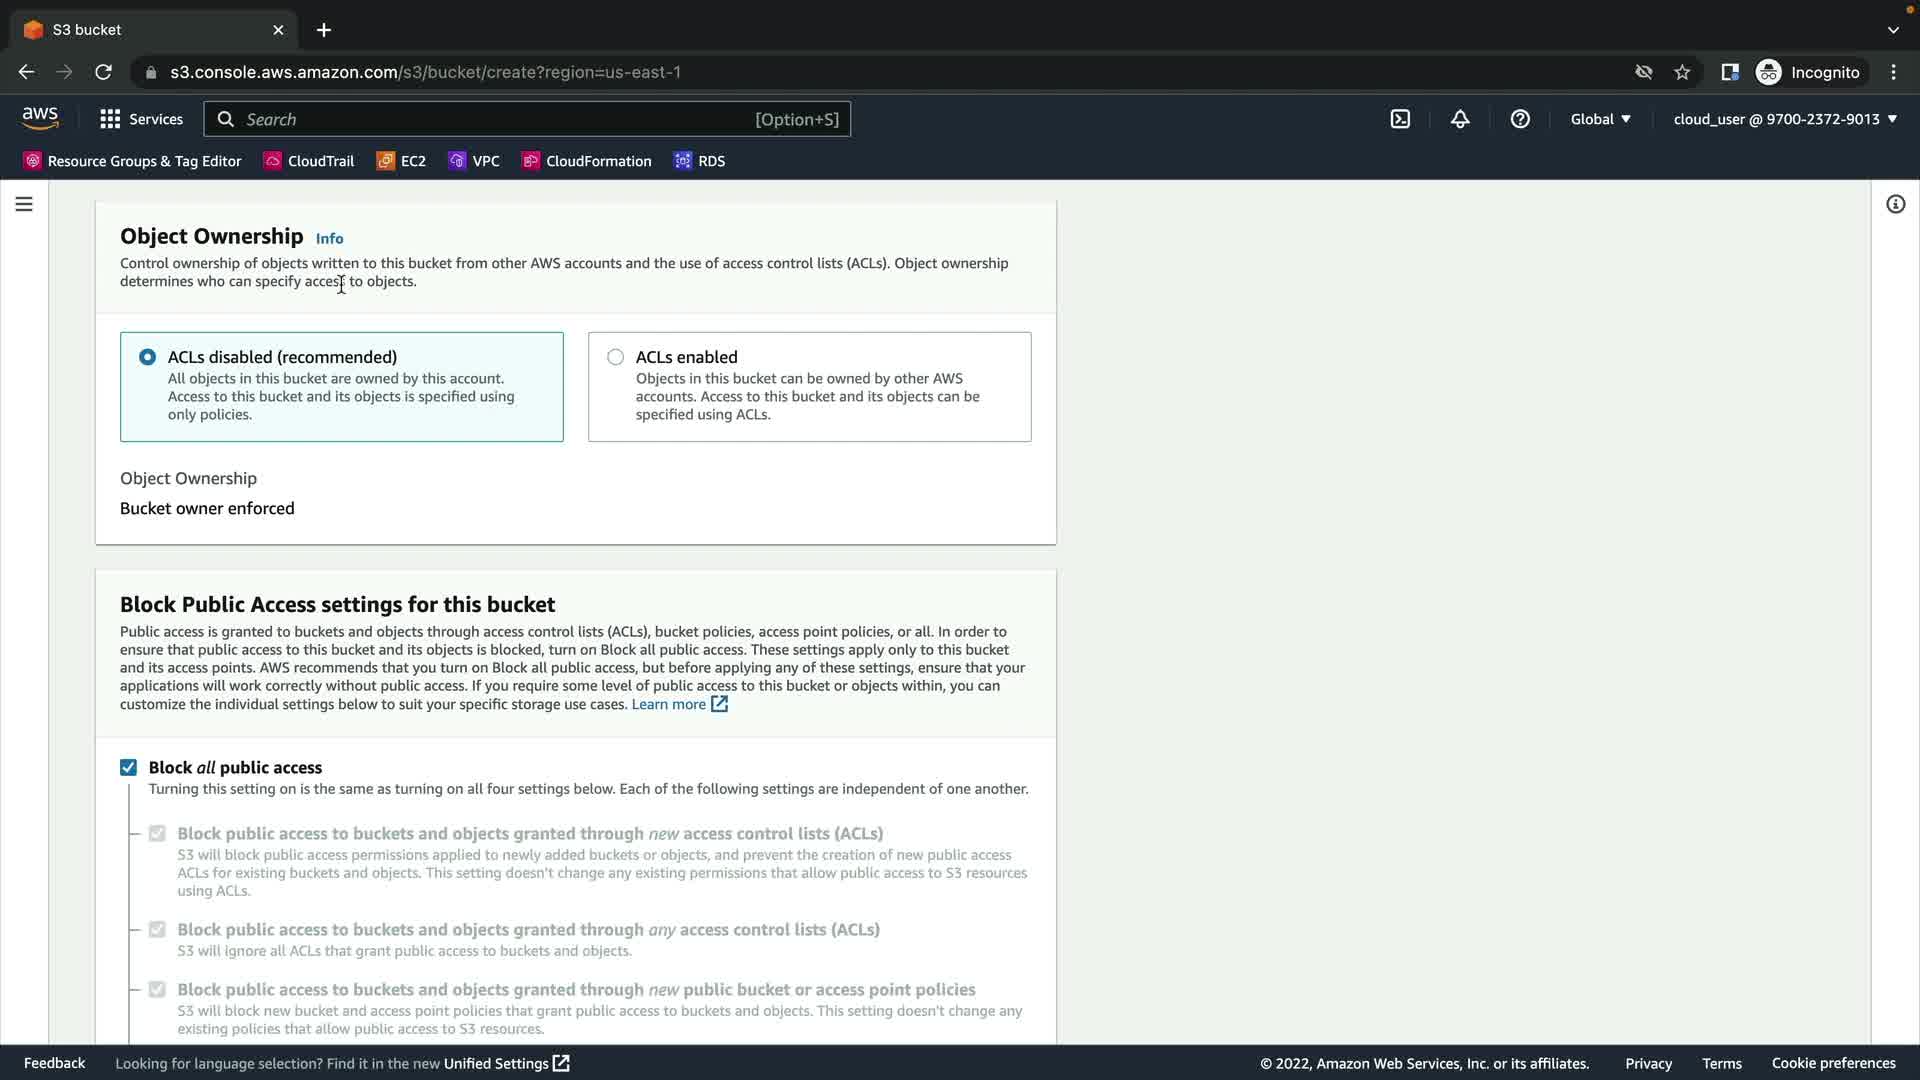Open the CloudFormation favorites shortcut
Viewport: 1920px width, 1080px height.
click(586, 161)
